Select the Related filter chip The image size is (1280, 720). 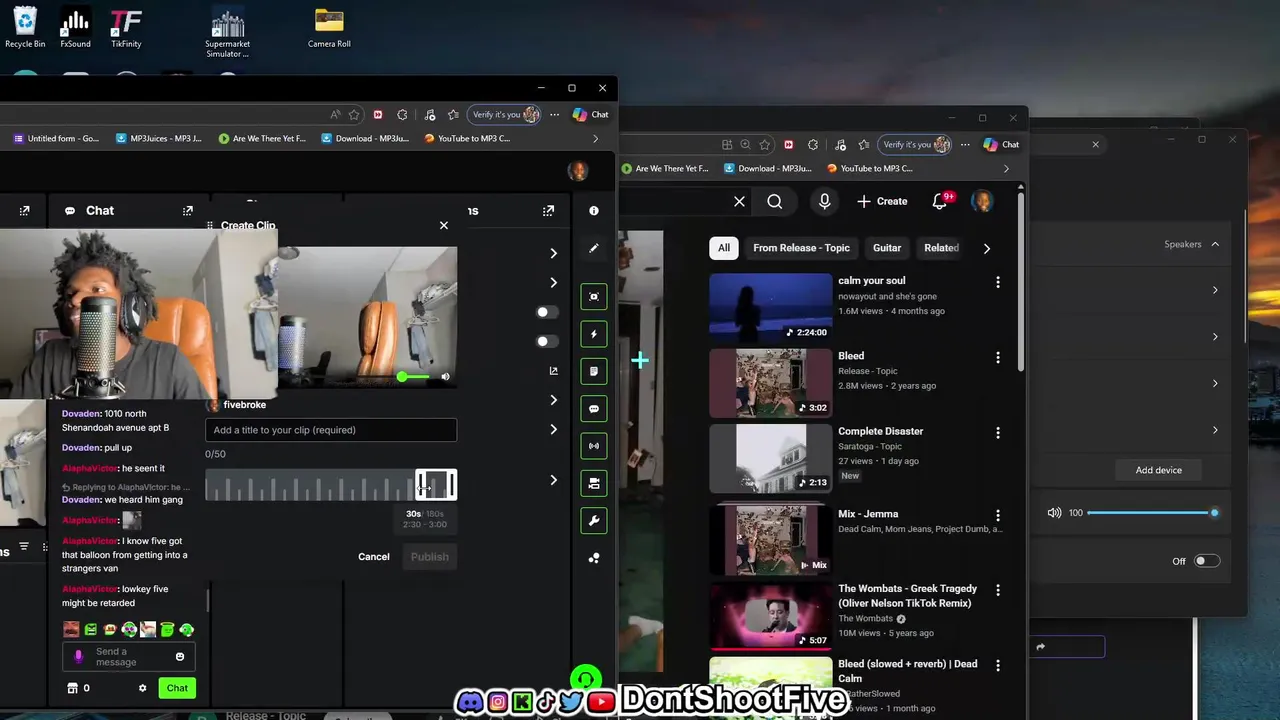[x=941, y=248]
